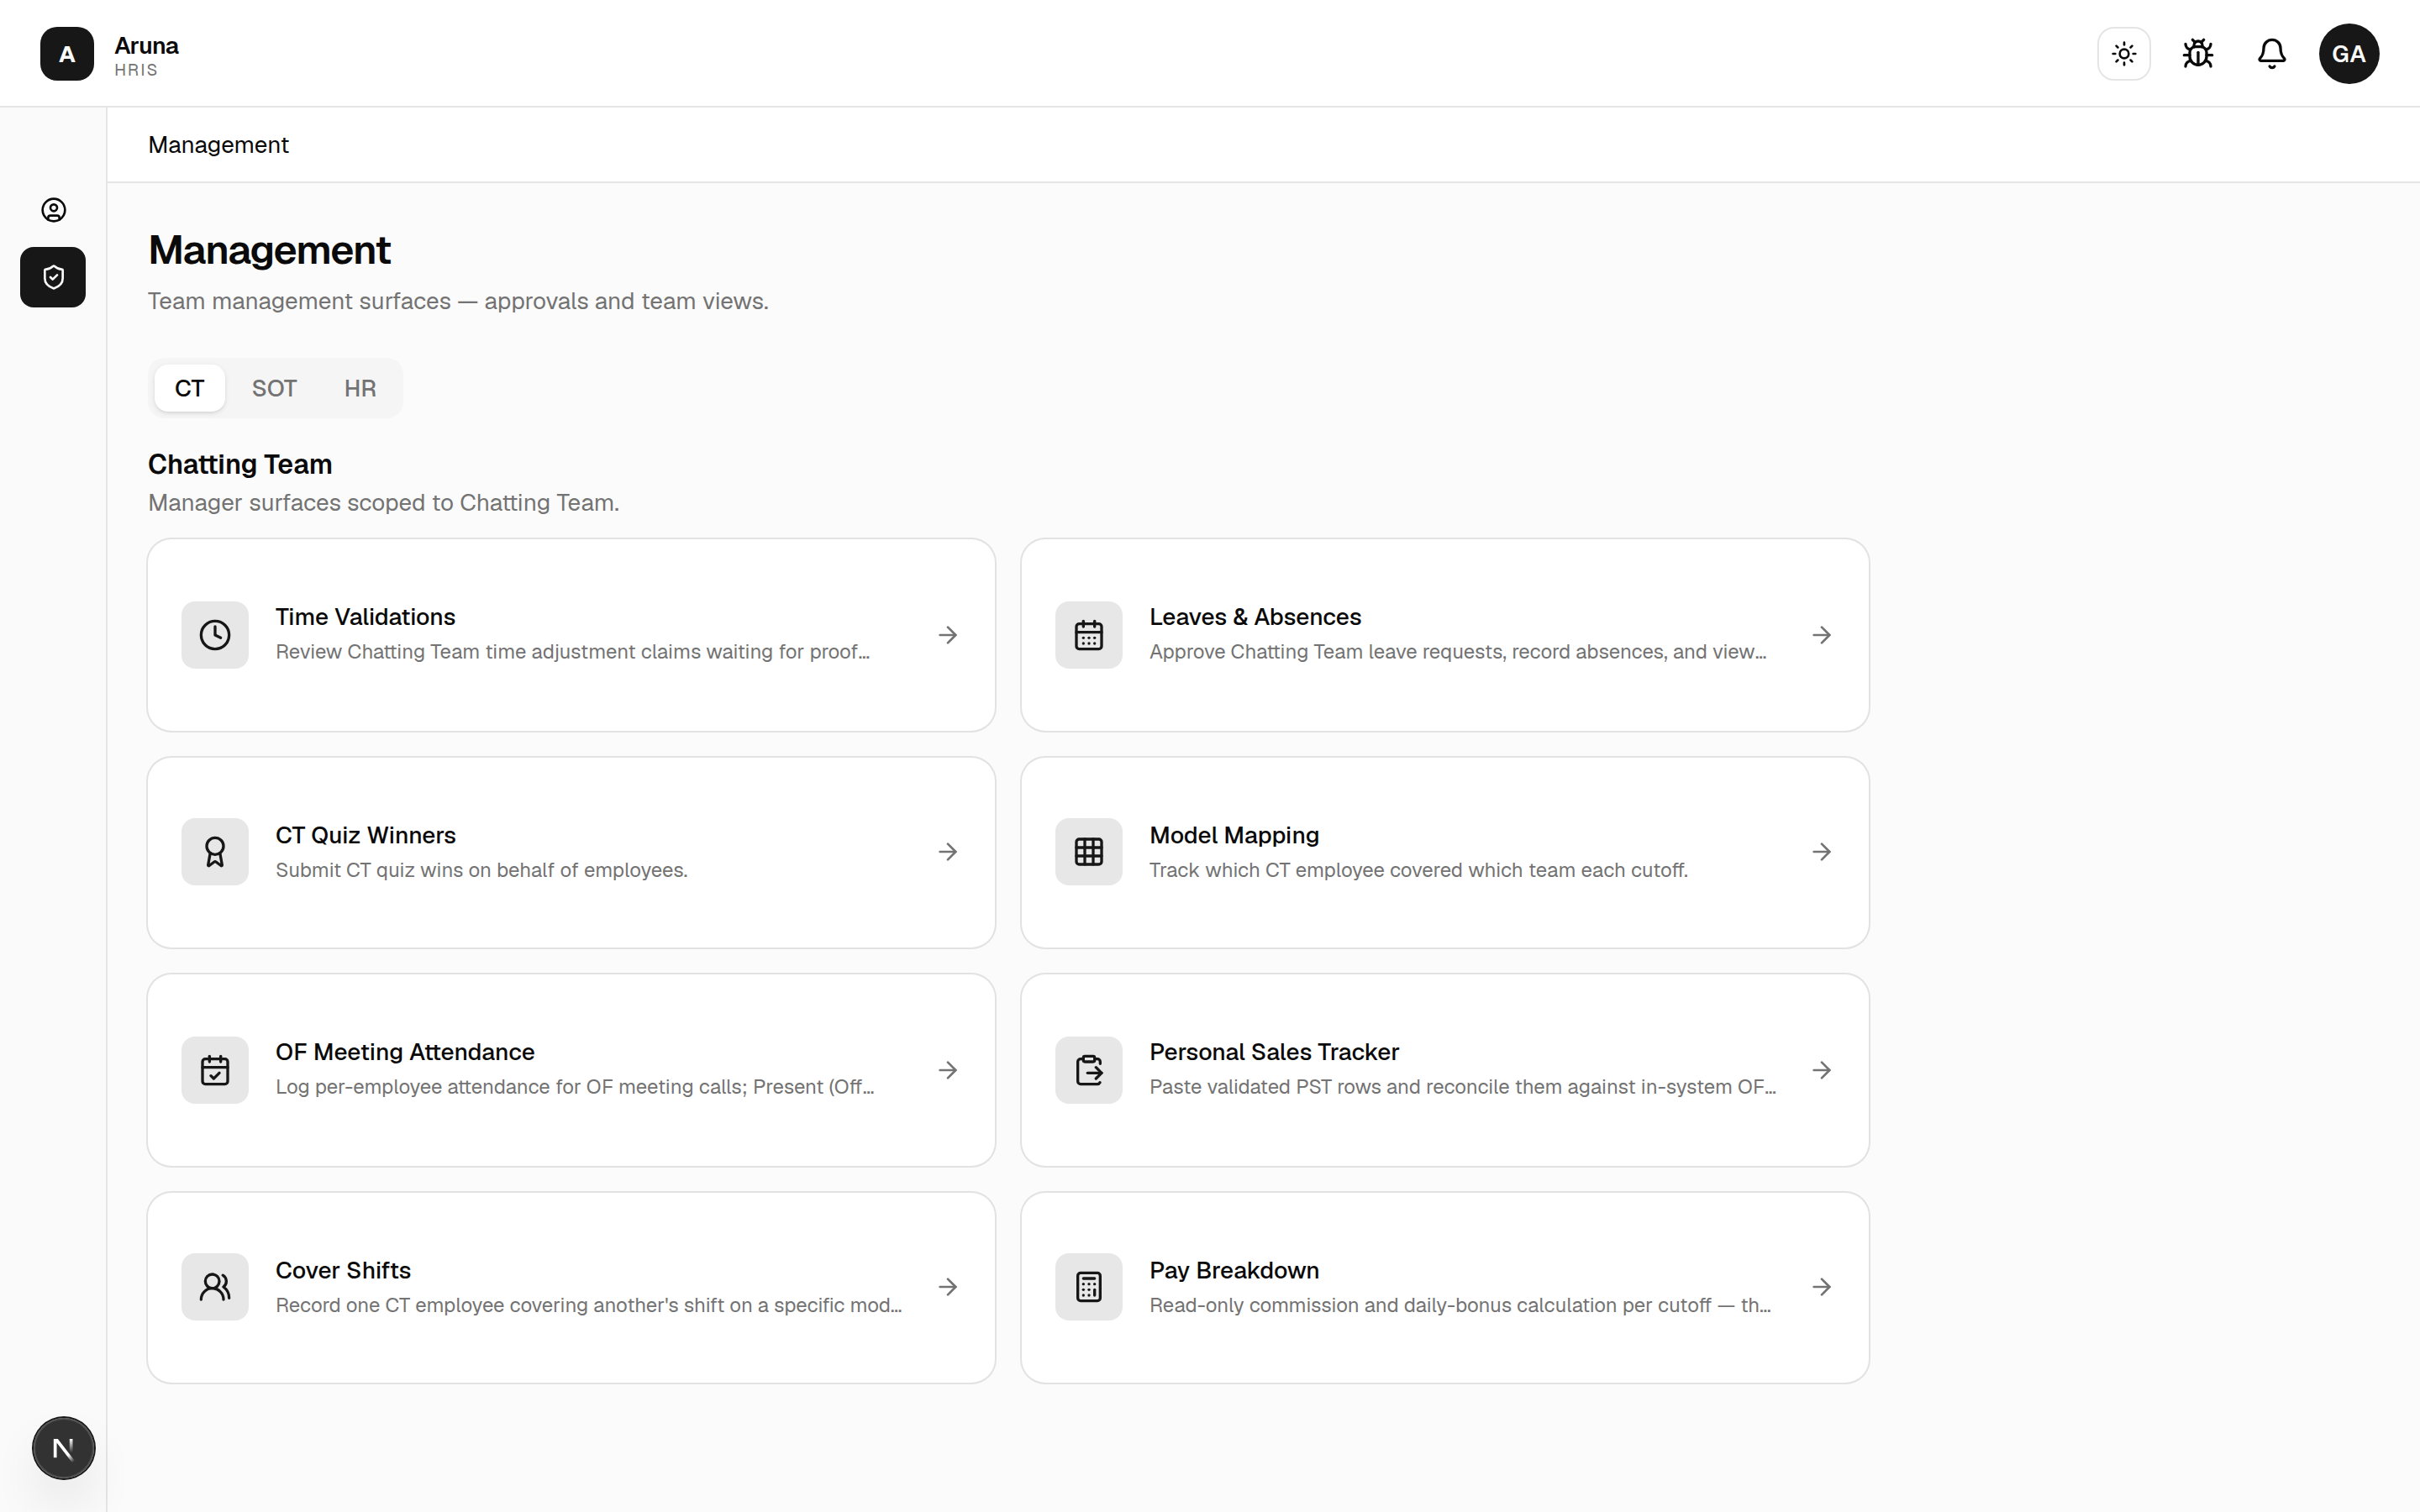The image size is (2420, 1512).
Task: Click the "Chatting Team" section heading
Action: 240,464
